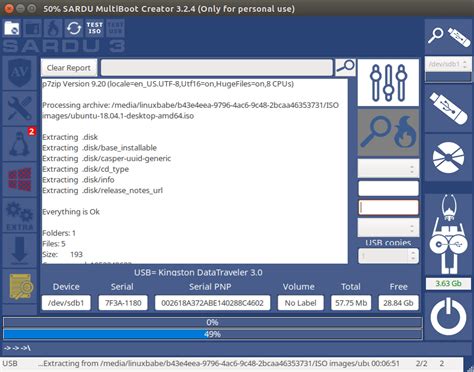Viewport: 474px width, 372px height.
Task: Click the music/media toolbar icon beside folder
Action: [32, 28]
